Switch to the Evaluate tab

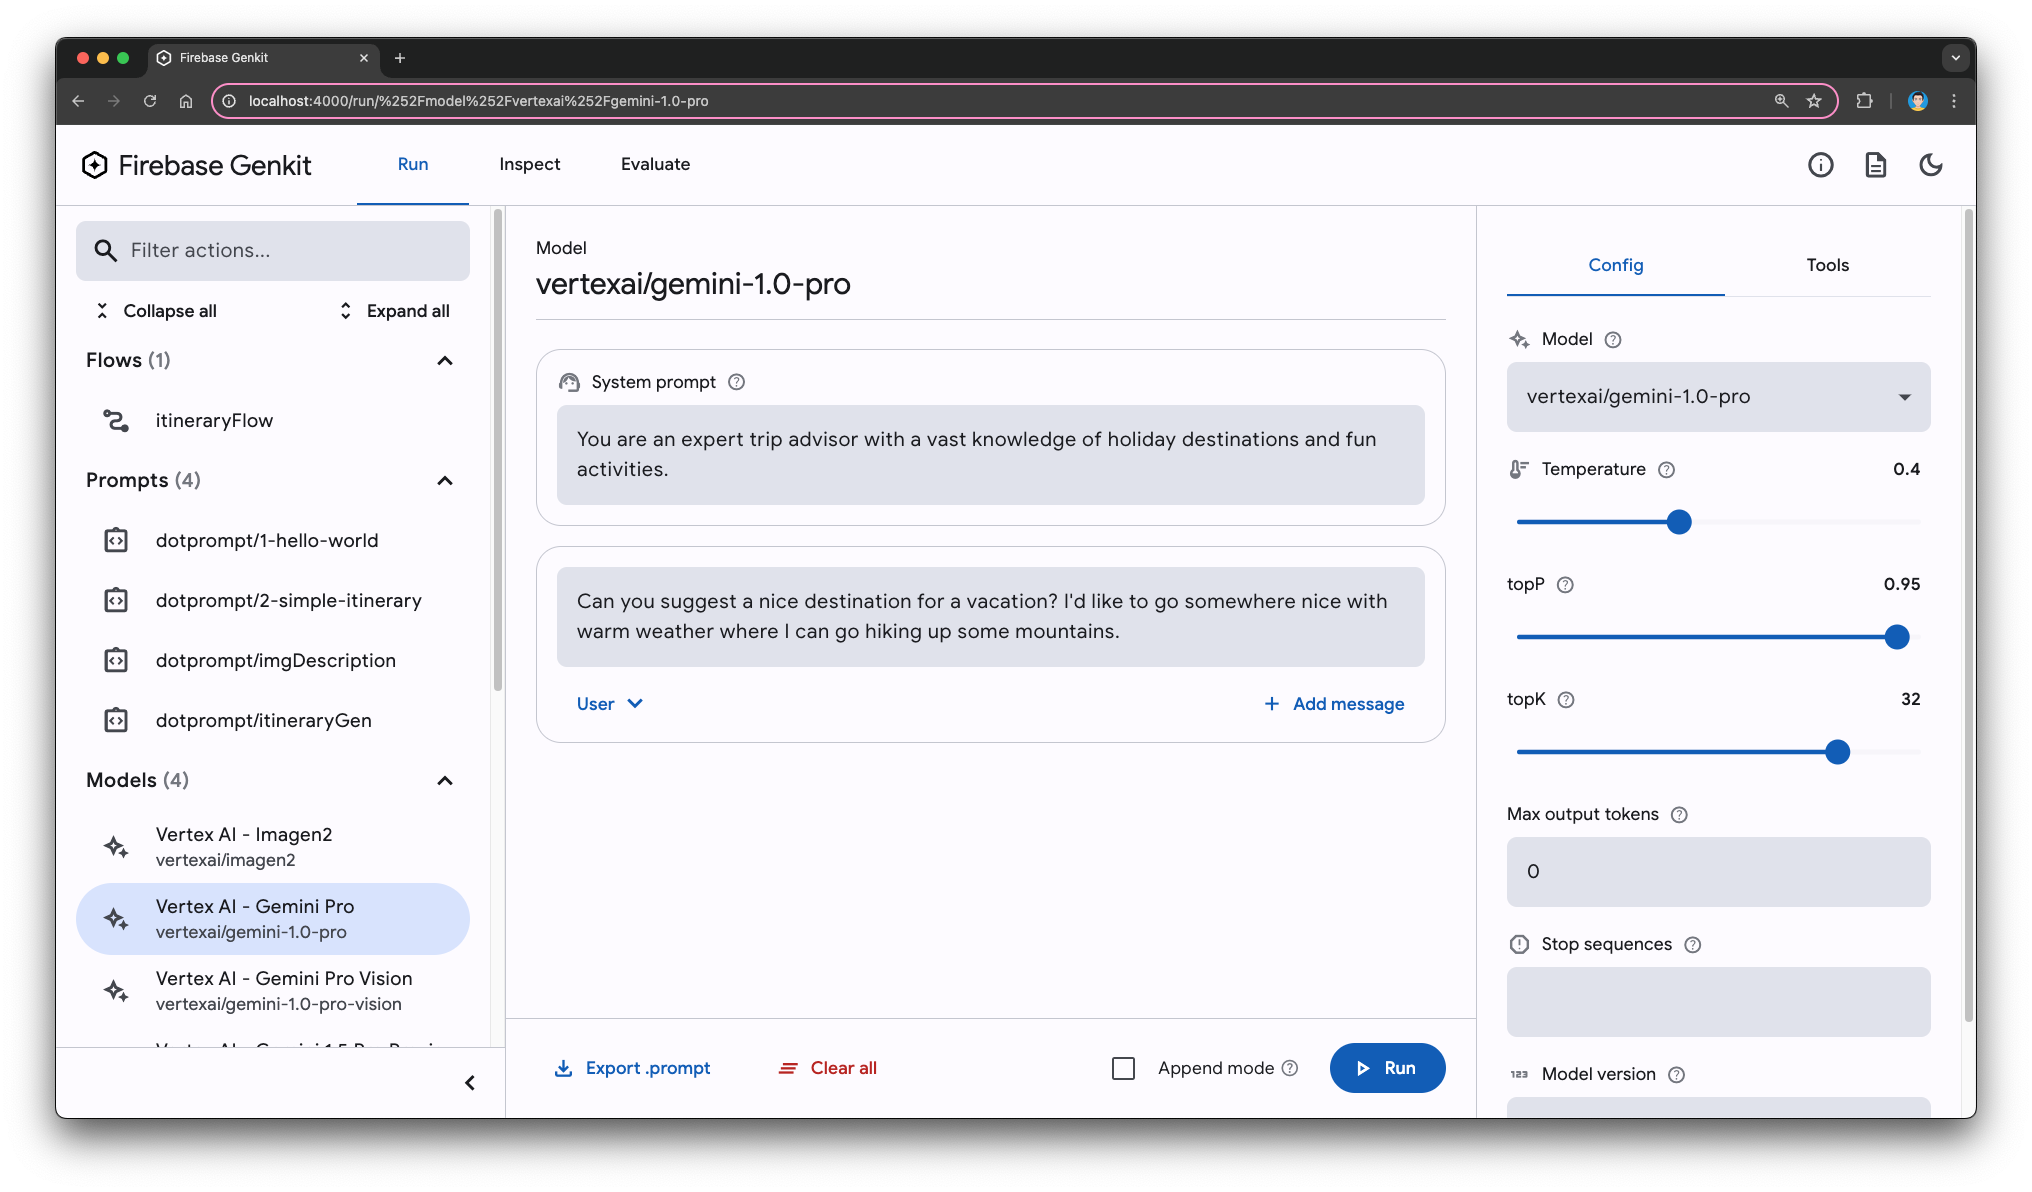[x=656, y=163]
